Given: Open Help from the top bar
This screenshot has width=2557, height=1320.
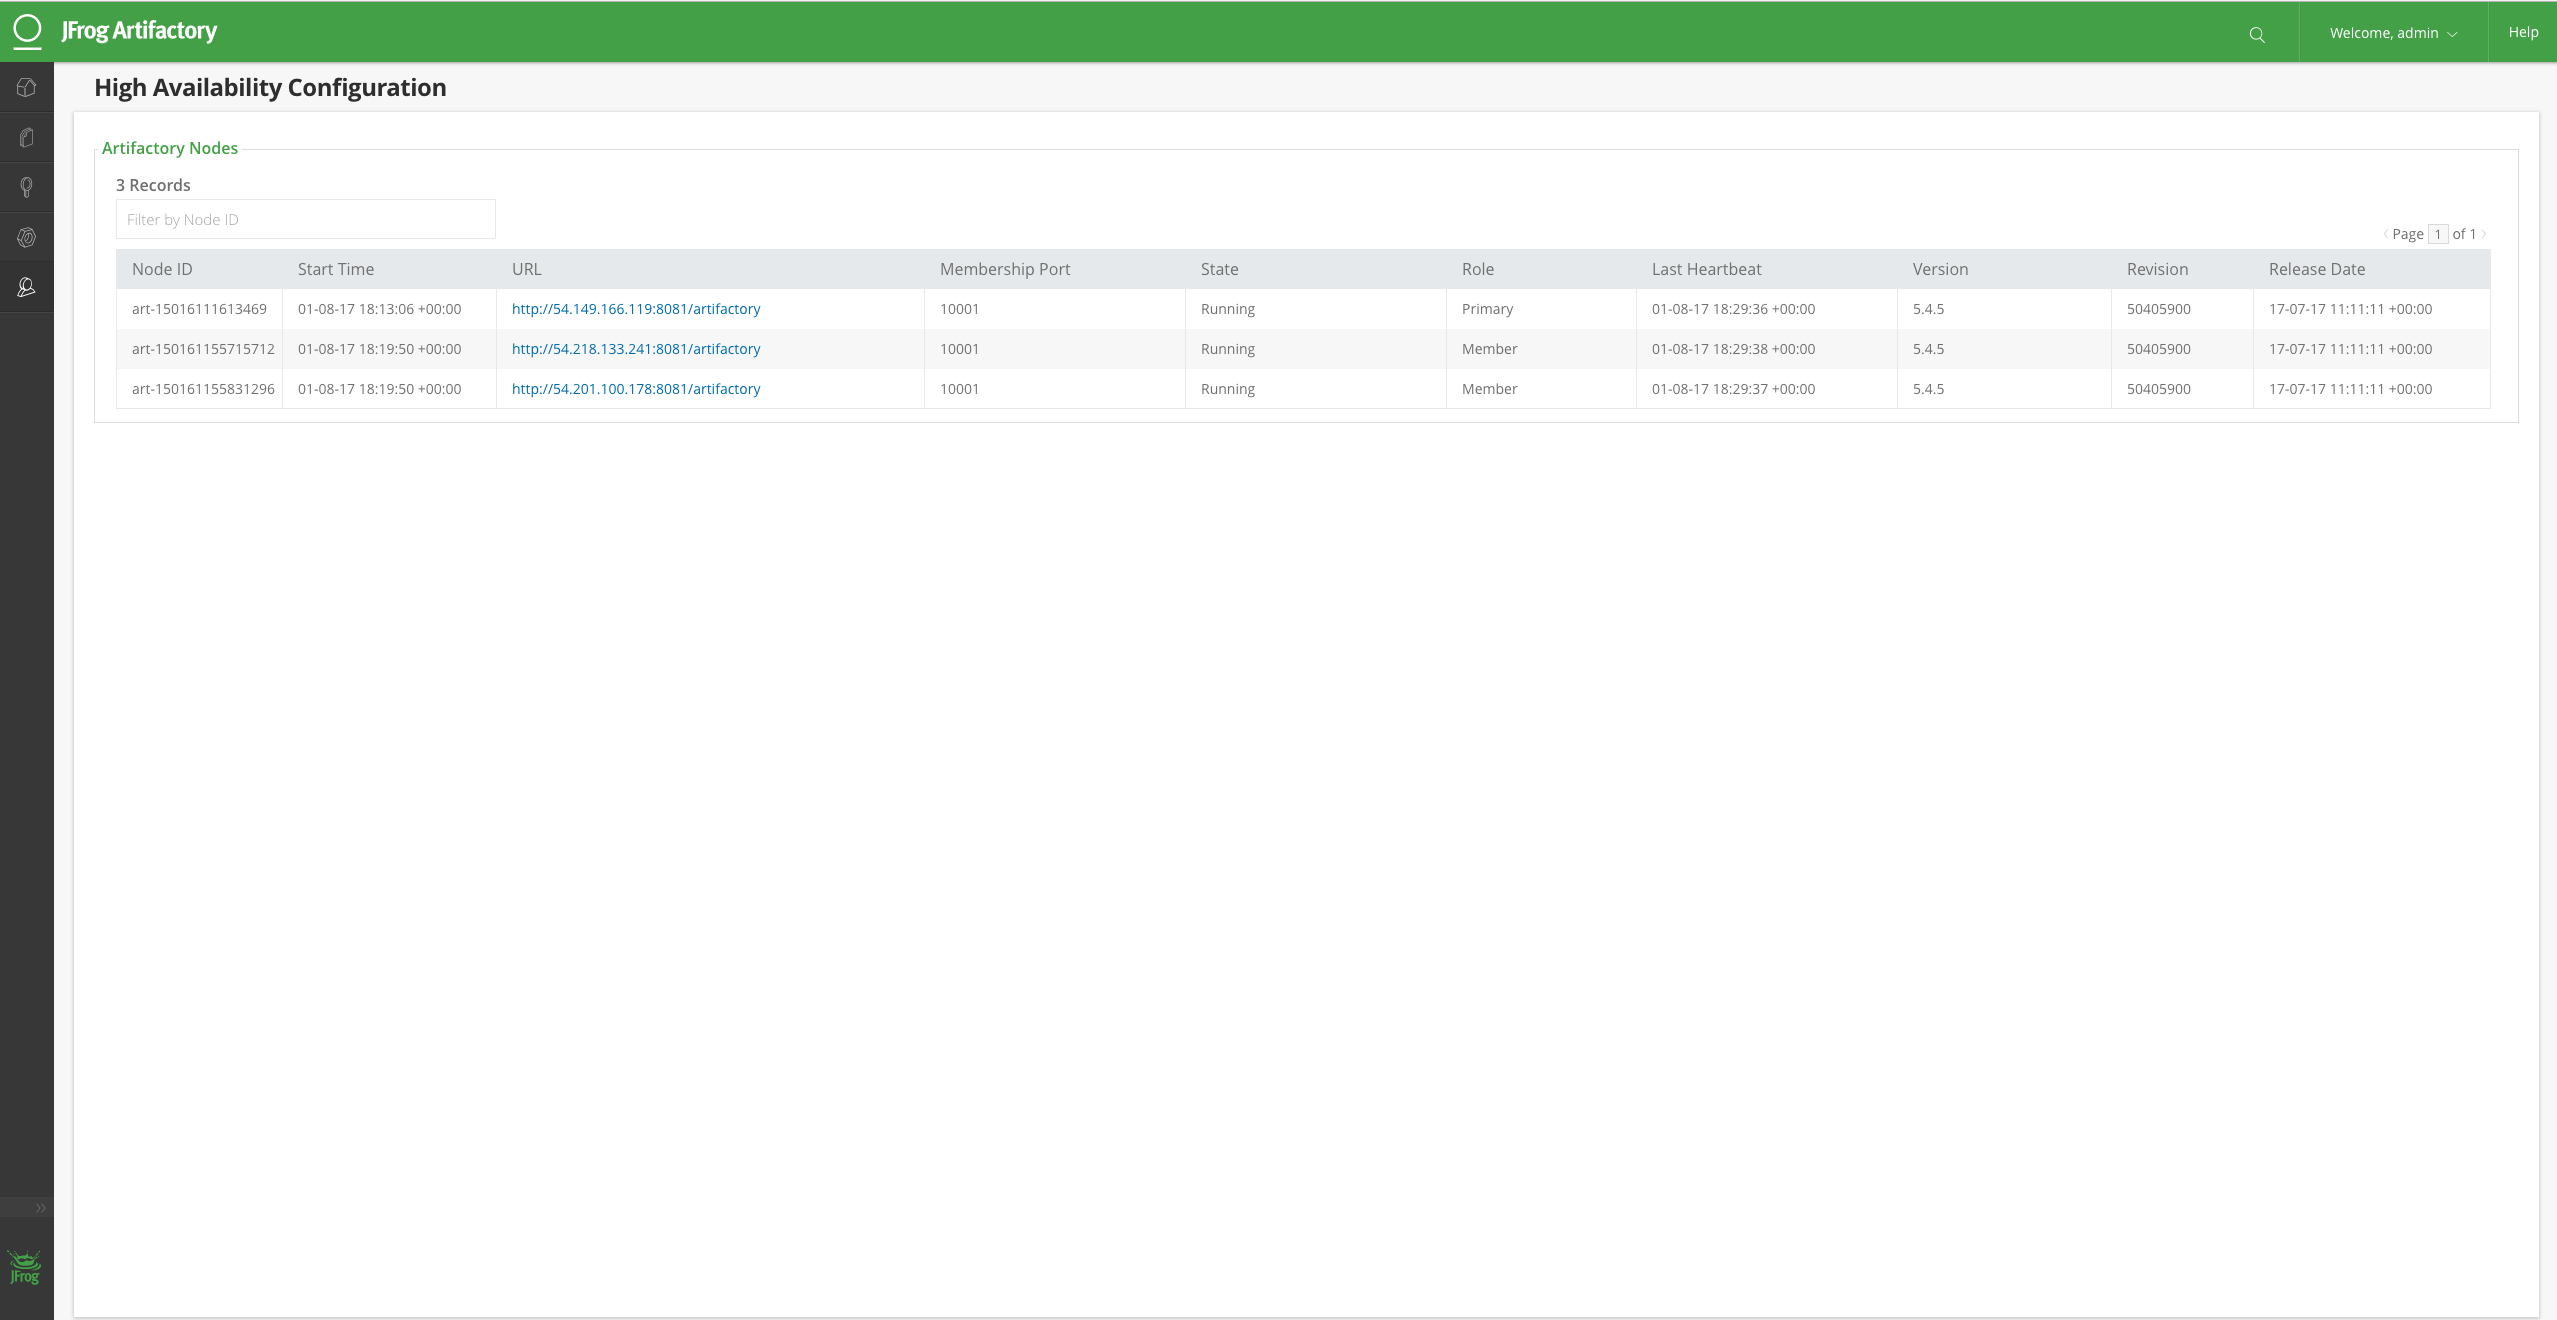Looking at the screenshot, I should [2524, 31].
